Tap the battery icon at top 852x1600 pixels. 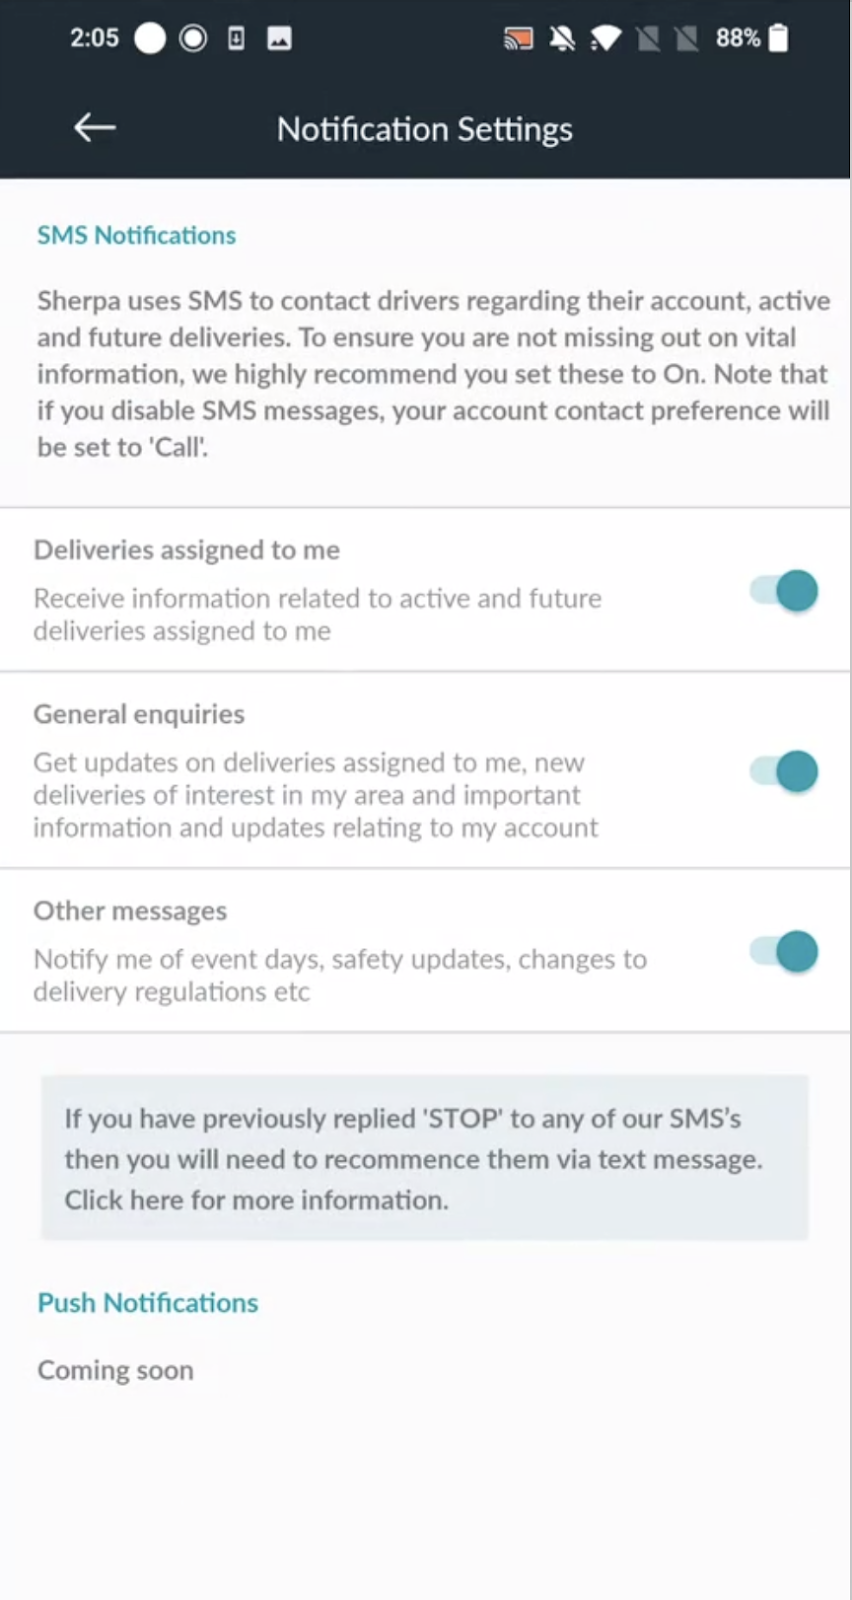tap(779, 38)
